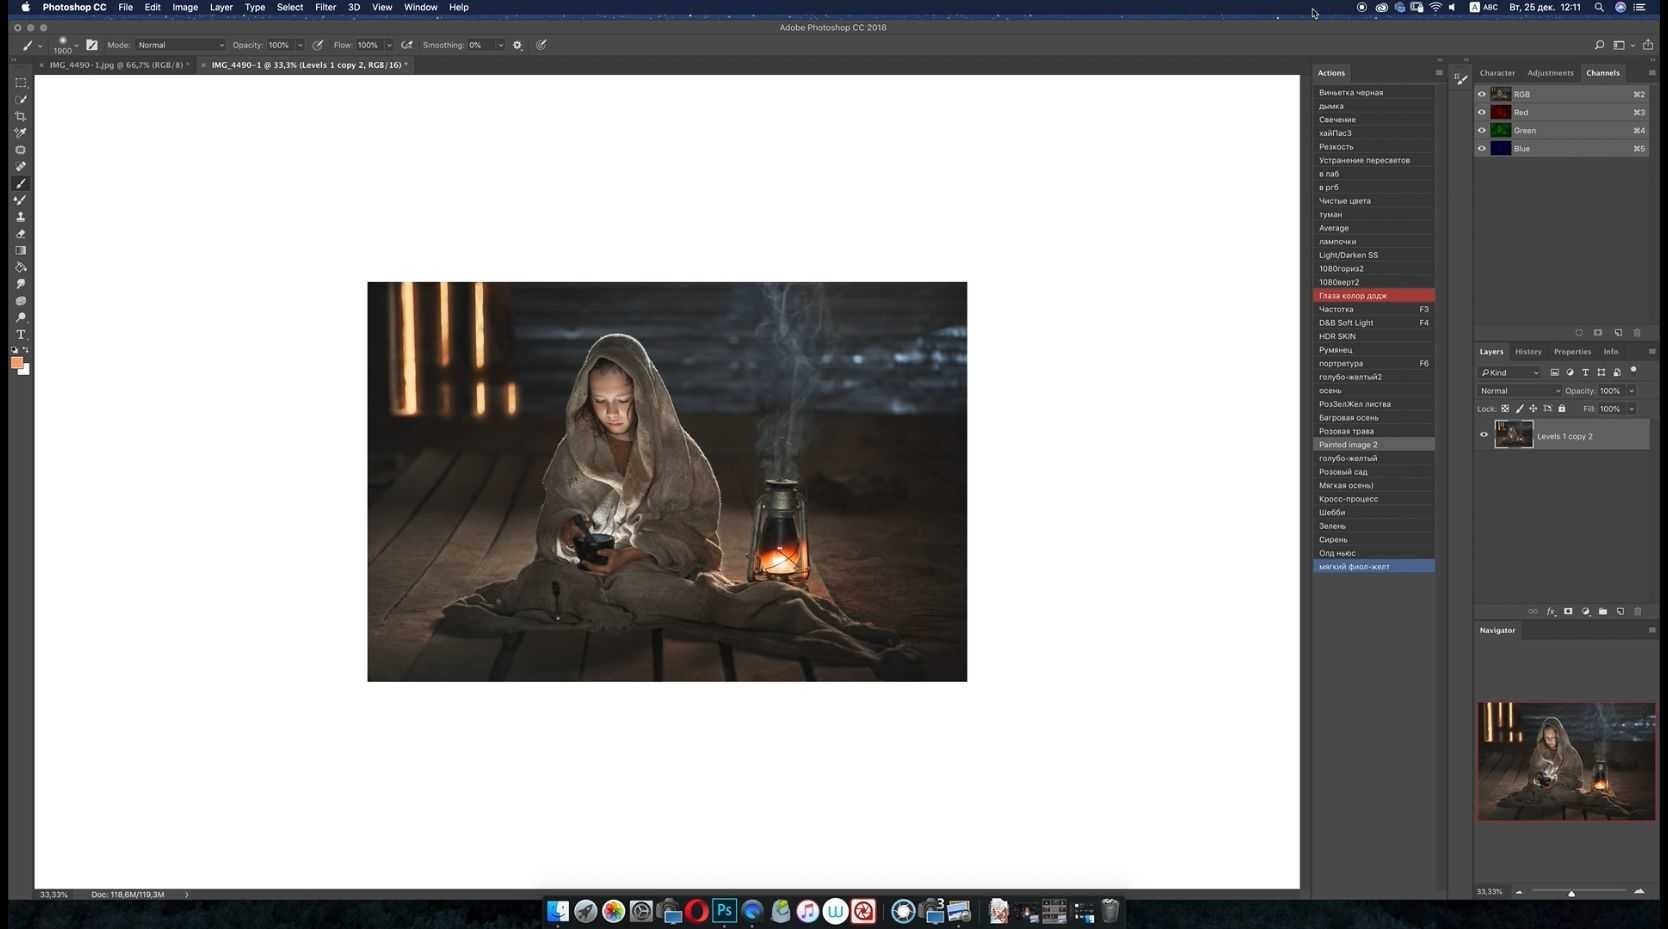This screenshot has width=1668, height=929.
Task: Hide the Blue channel
Action: 1482,148
